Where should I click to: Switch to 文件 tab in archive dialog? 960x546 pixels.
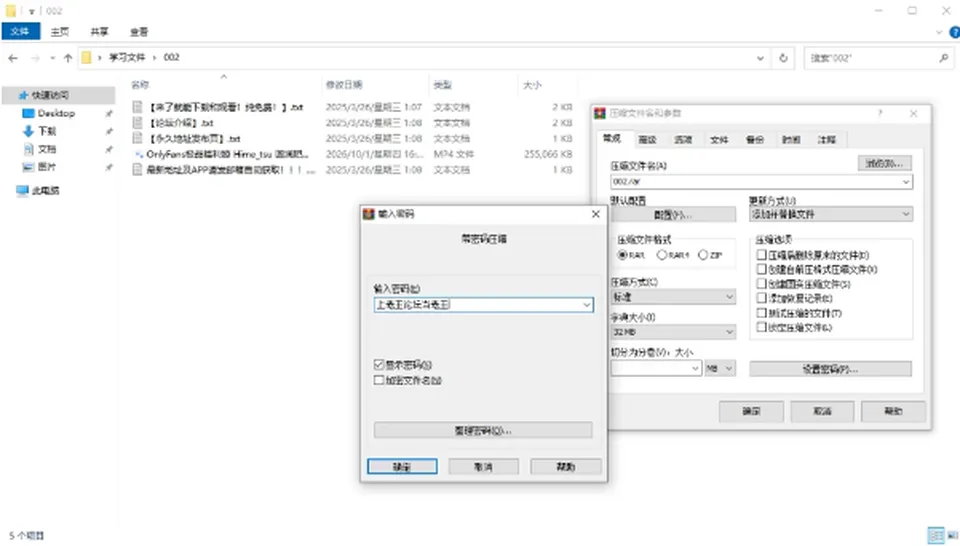click(719, 140)
